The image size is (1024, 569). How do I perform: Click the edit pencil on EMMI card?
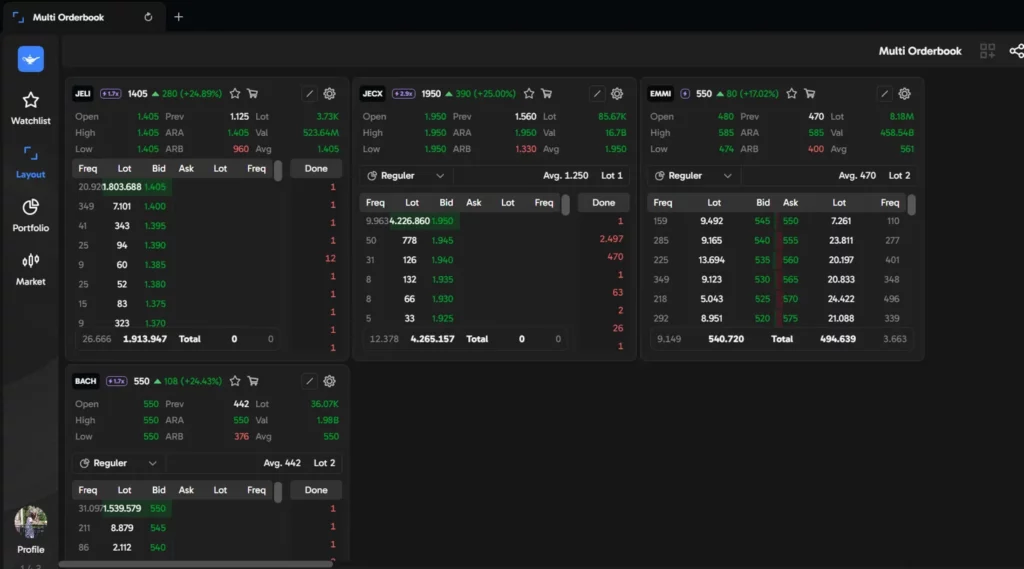click(884, 93)
